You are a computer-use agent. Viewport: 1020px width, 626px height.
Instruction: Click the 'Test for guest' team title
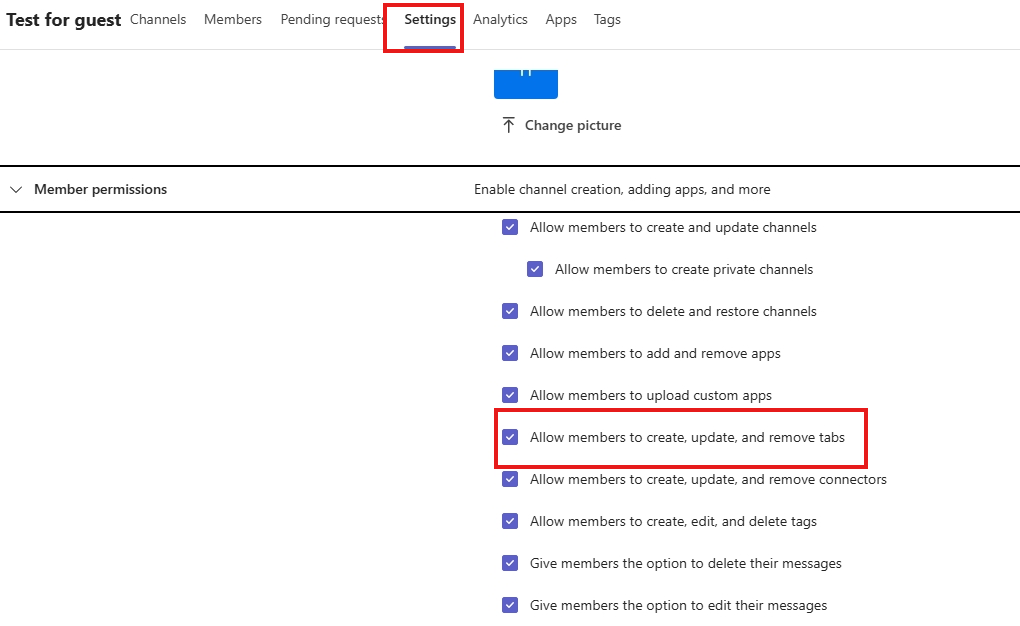click(x=64, y=20)
